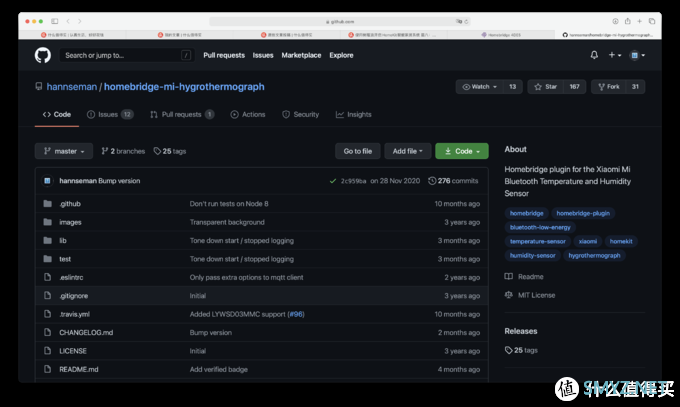Image resolution: width=680 pixels, height=407 pixels.
Task: Fork this repository
Action: coord(608,87)
